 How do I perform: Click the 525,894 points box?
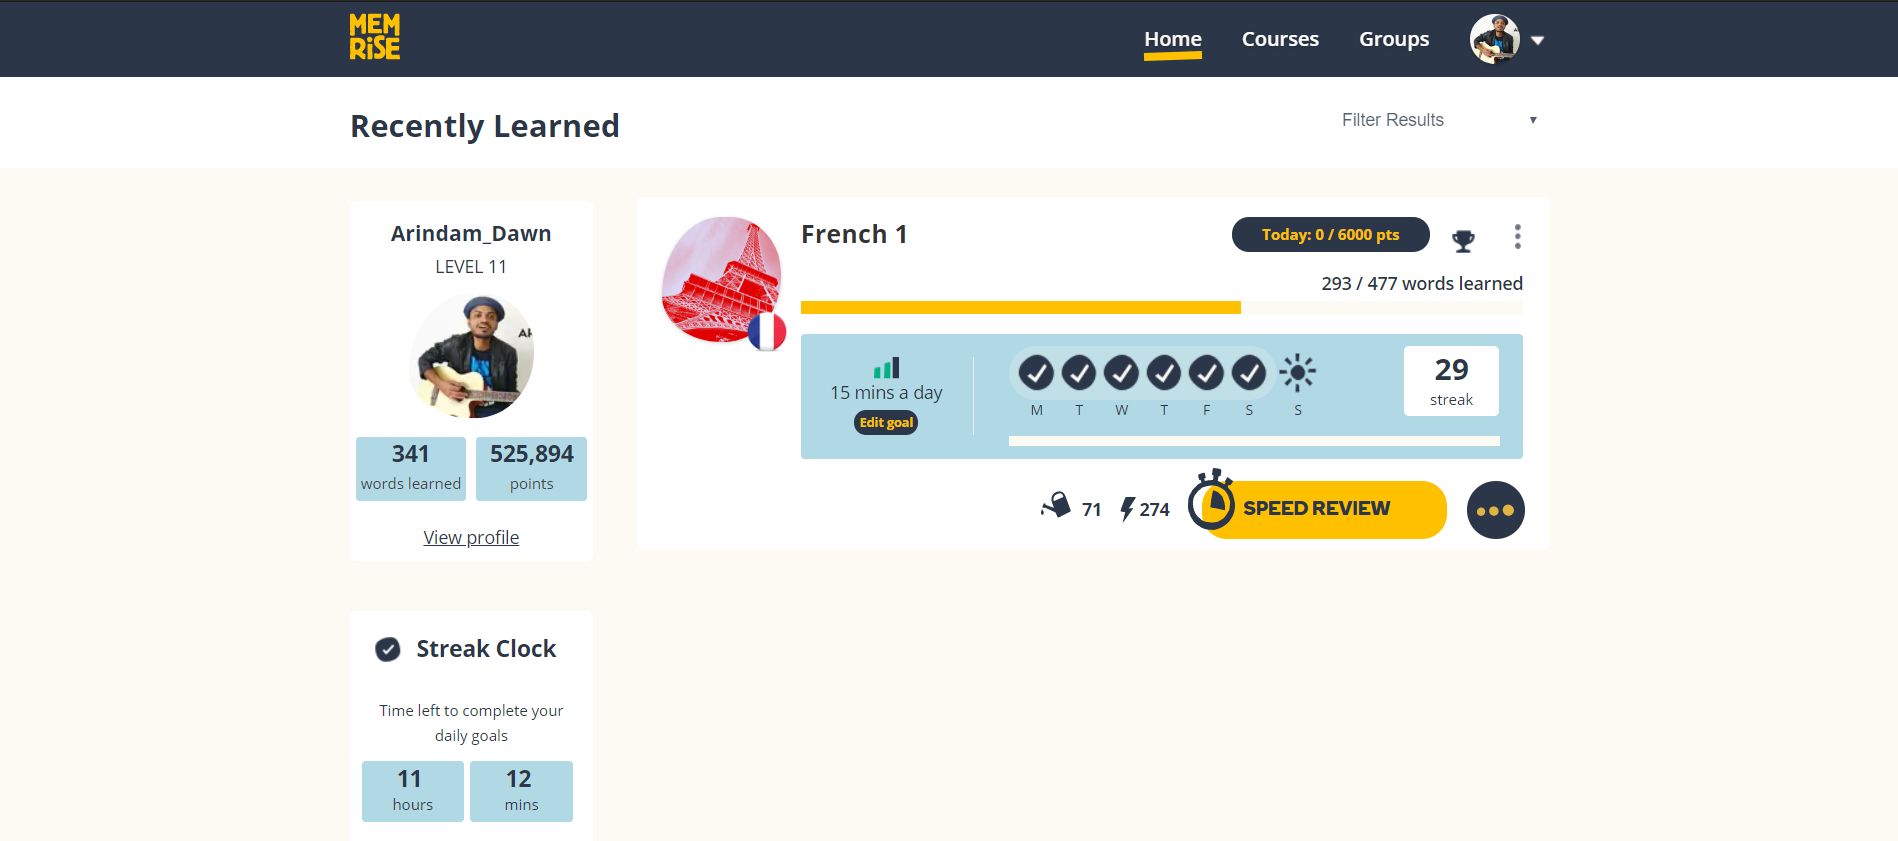[531, 468]
